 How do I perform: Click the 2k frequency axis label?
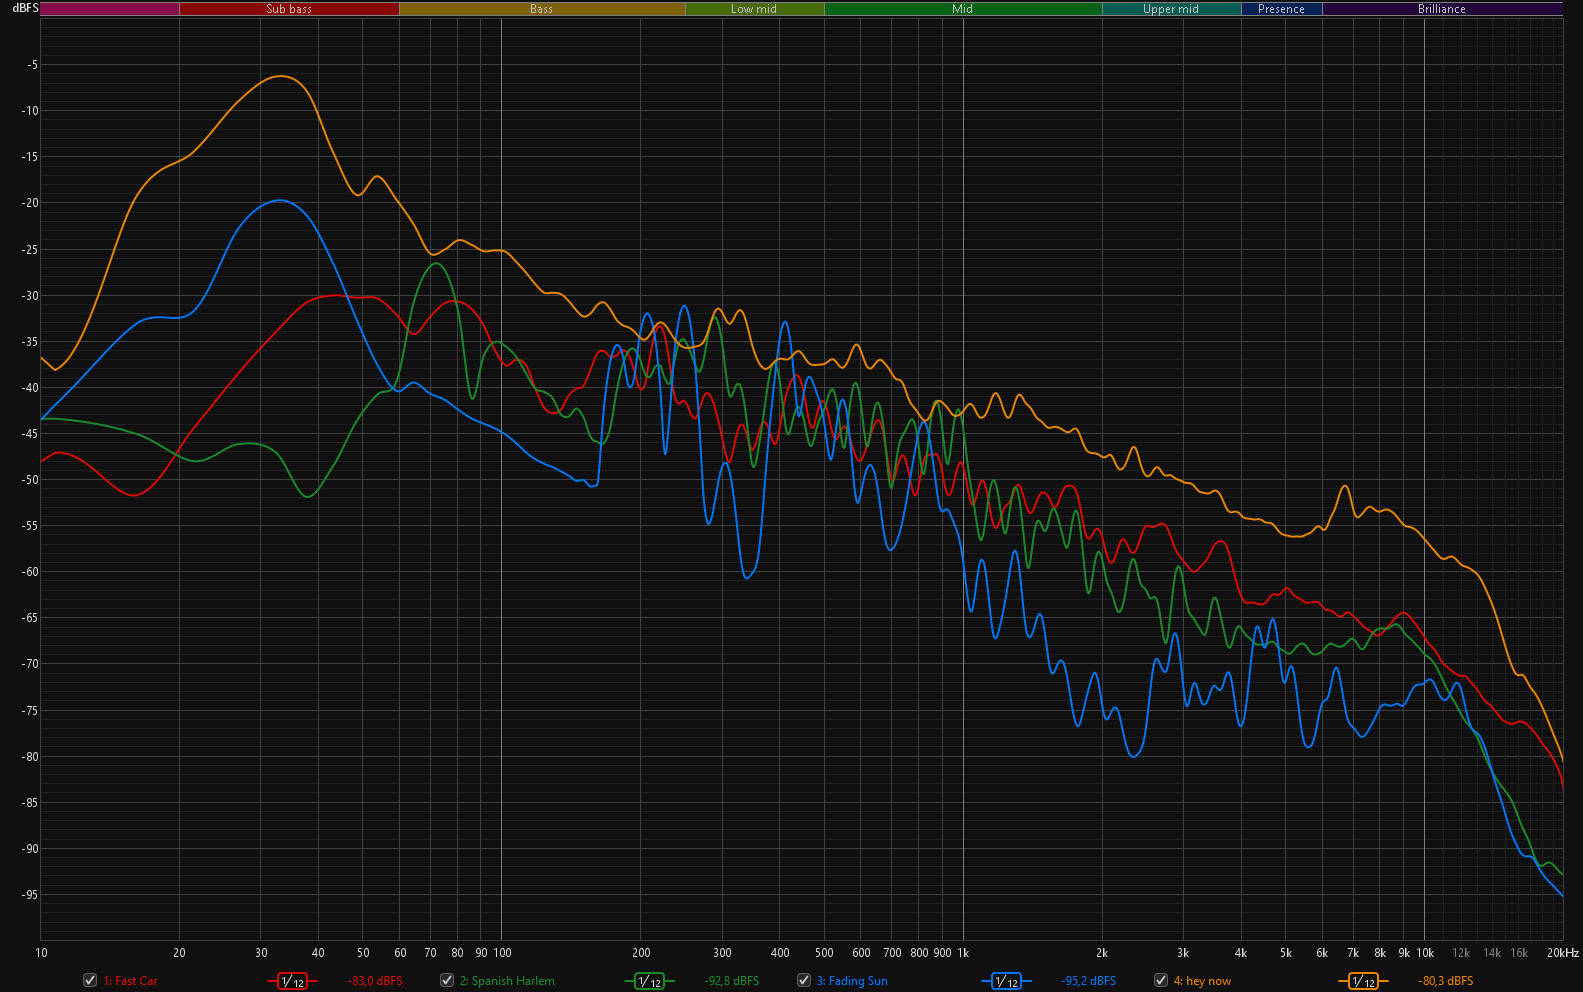1102,953
